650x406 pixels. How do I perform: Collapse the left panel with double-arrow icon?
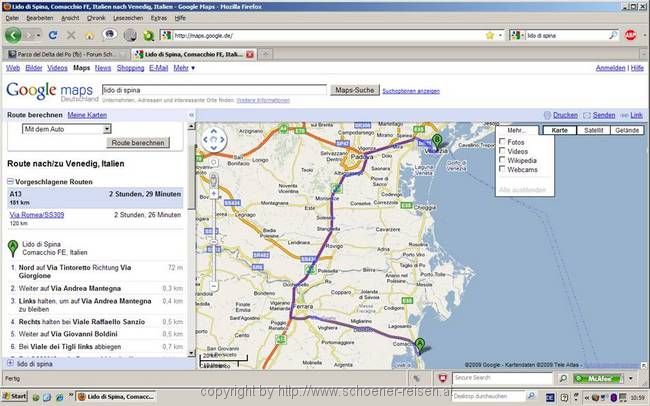pyautogui.click(x=190, y=116)
